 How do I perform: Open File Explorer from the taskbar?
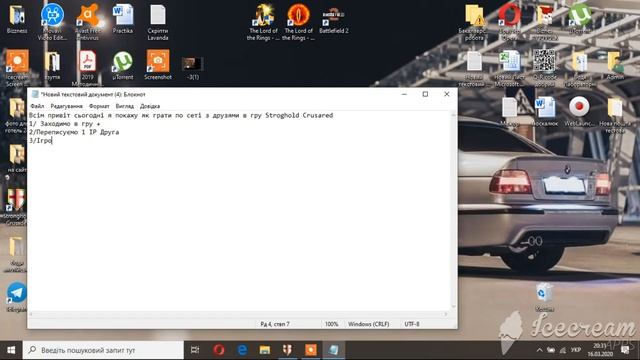point(265,350)
